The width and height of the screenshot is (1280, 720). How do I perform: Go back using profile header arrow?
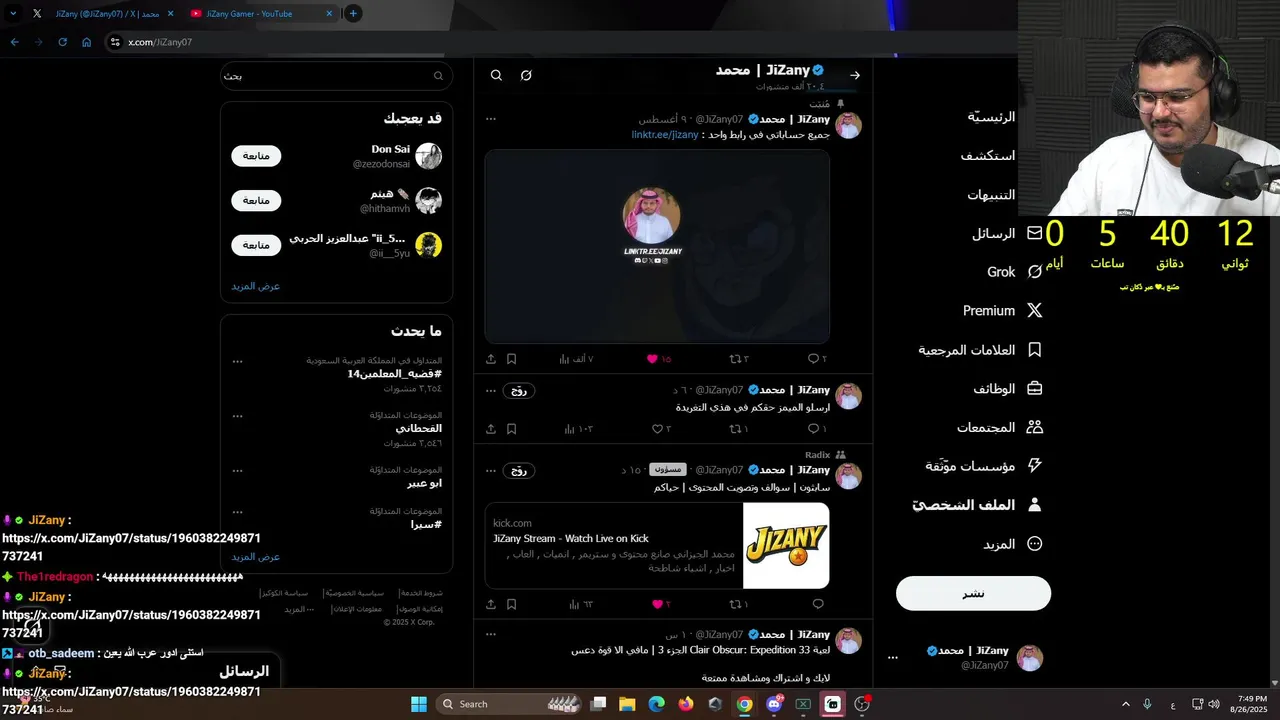point(854,75)
